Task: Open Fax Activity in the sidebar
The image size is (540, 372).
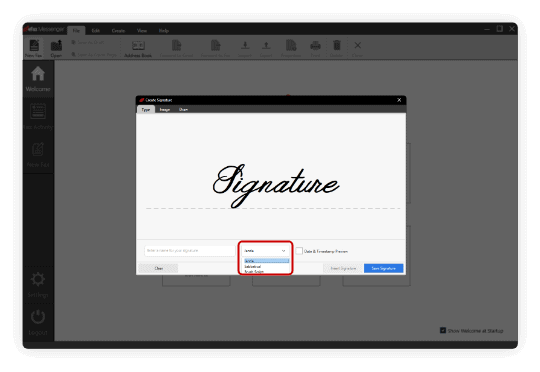Action: pos(38,116)
